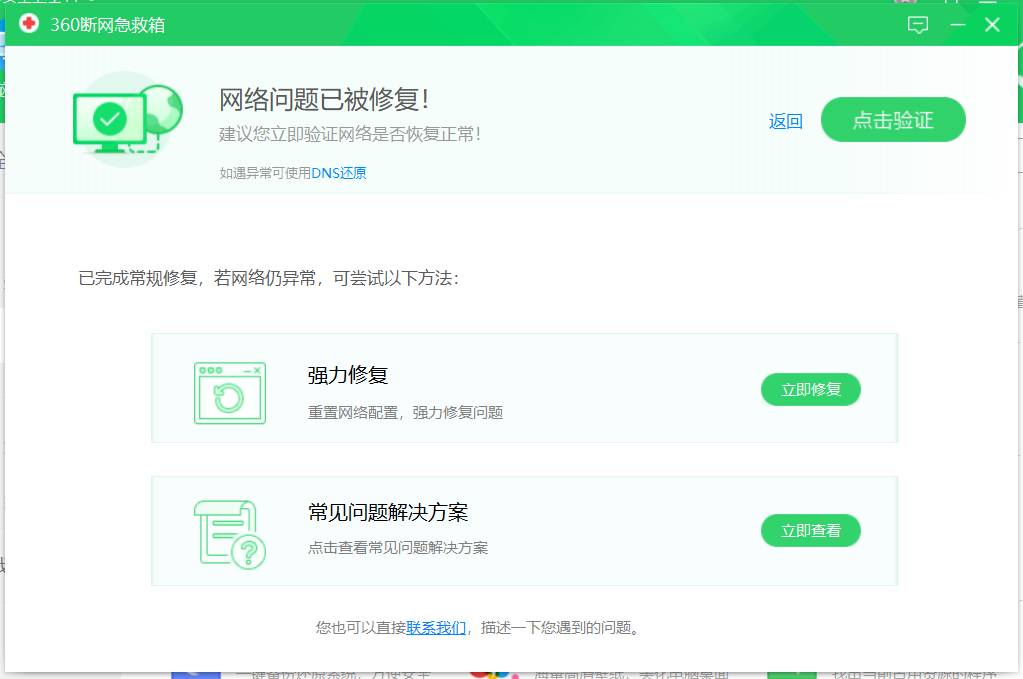This screenshot has width=1023, height=679.
Task: Open the DNS还原 link
Action: (339, 173)
